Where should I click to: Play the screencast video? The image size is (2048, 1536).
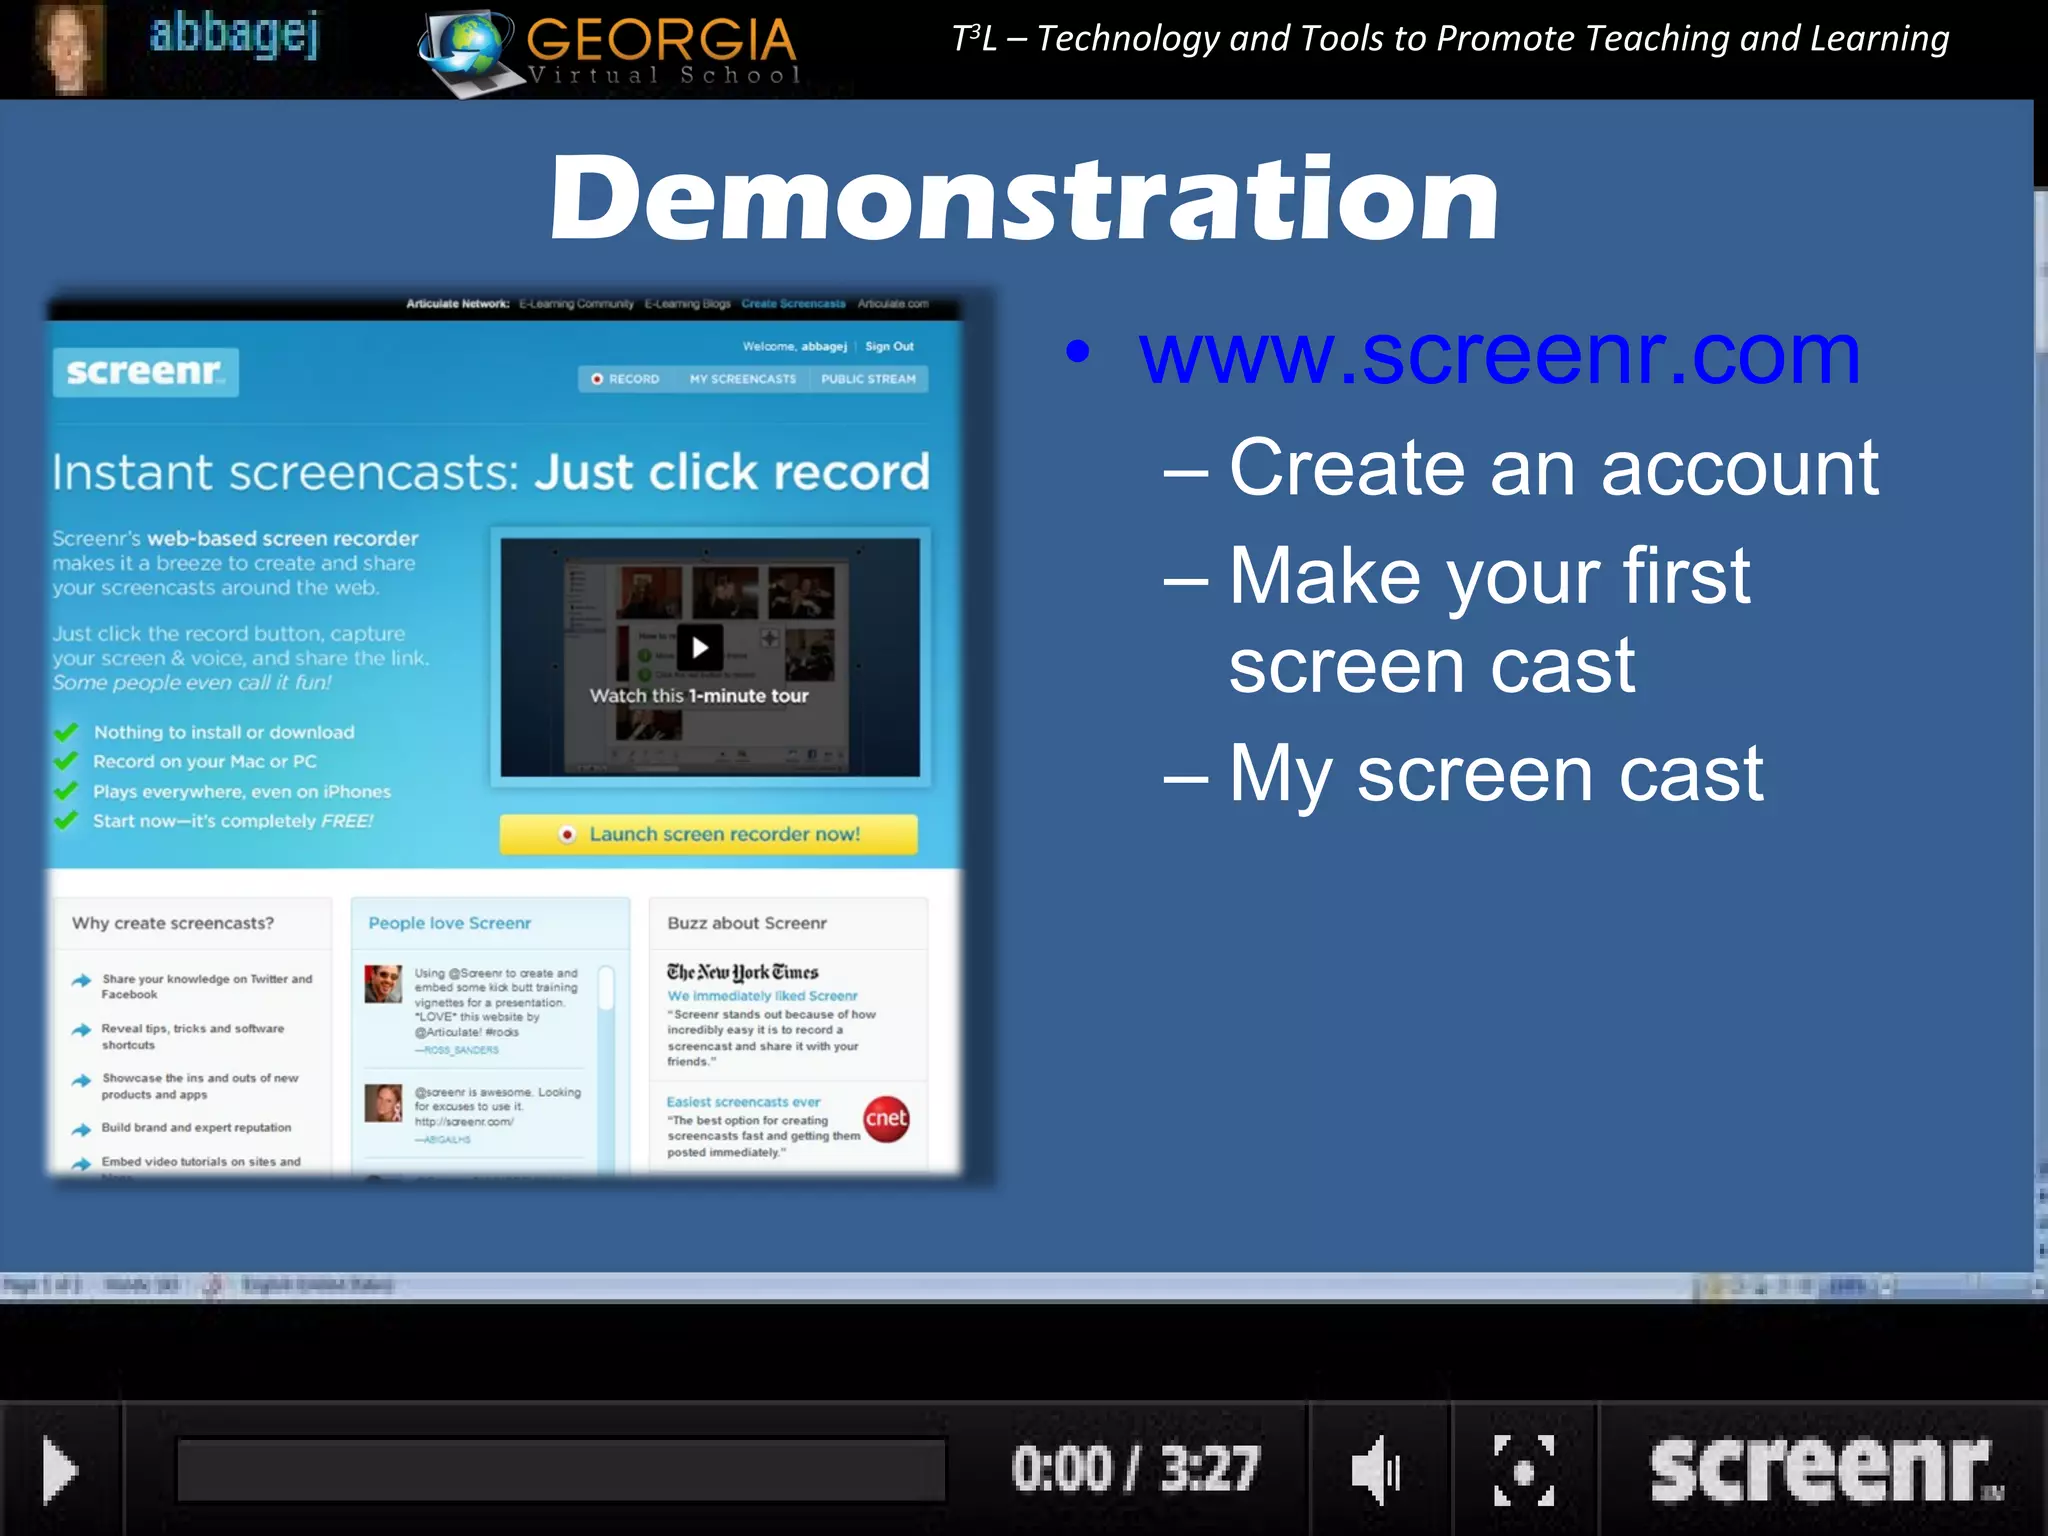point(60,1470)
